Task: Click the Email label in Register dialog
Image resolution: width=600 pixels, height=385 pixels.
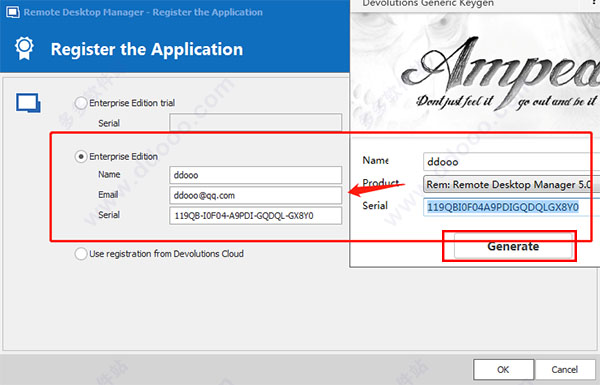Action: pyautogui.click(x=108, y=195)
